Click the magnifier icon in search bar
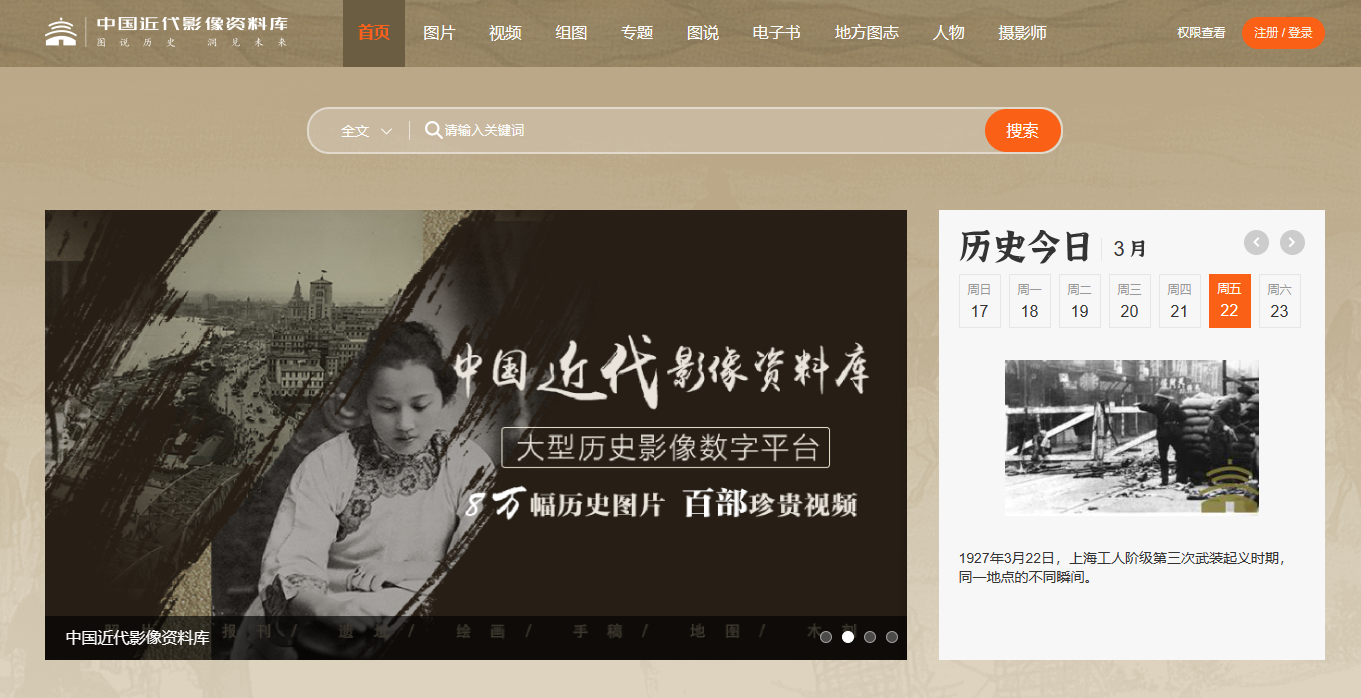 click(x=433, y=130)
